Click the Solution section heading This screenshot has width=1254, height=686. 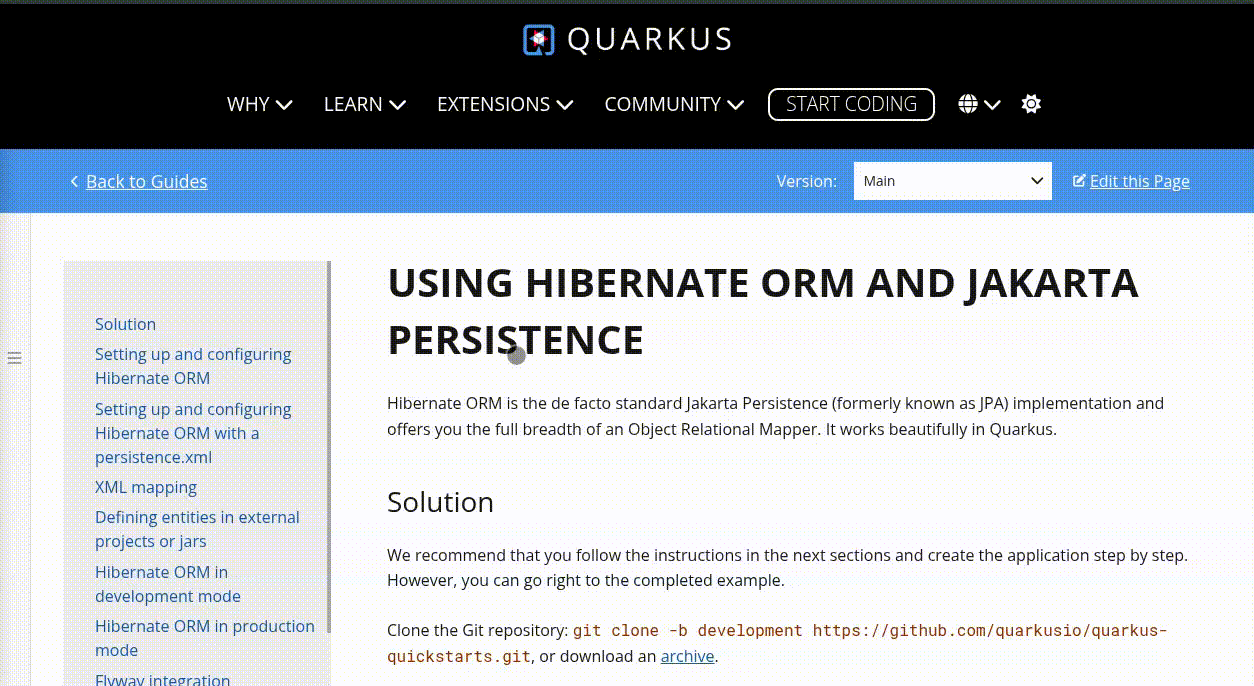[440, 502]
